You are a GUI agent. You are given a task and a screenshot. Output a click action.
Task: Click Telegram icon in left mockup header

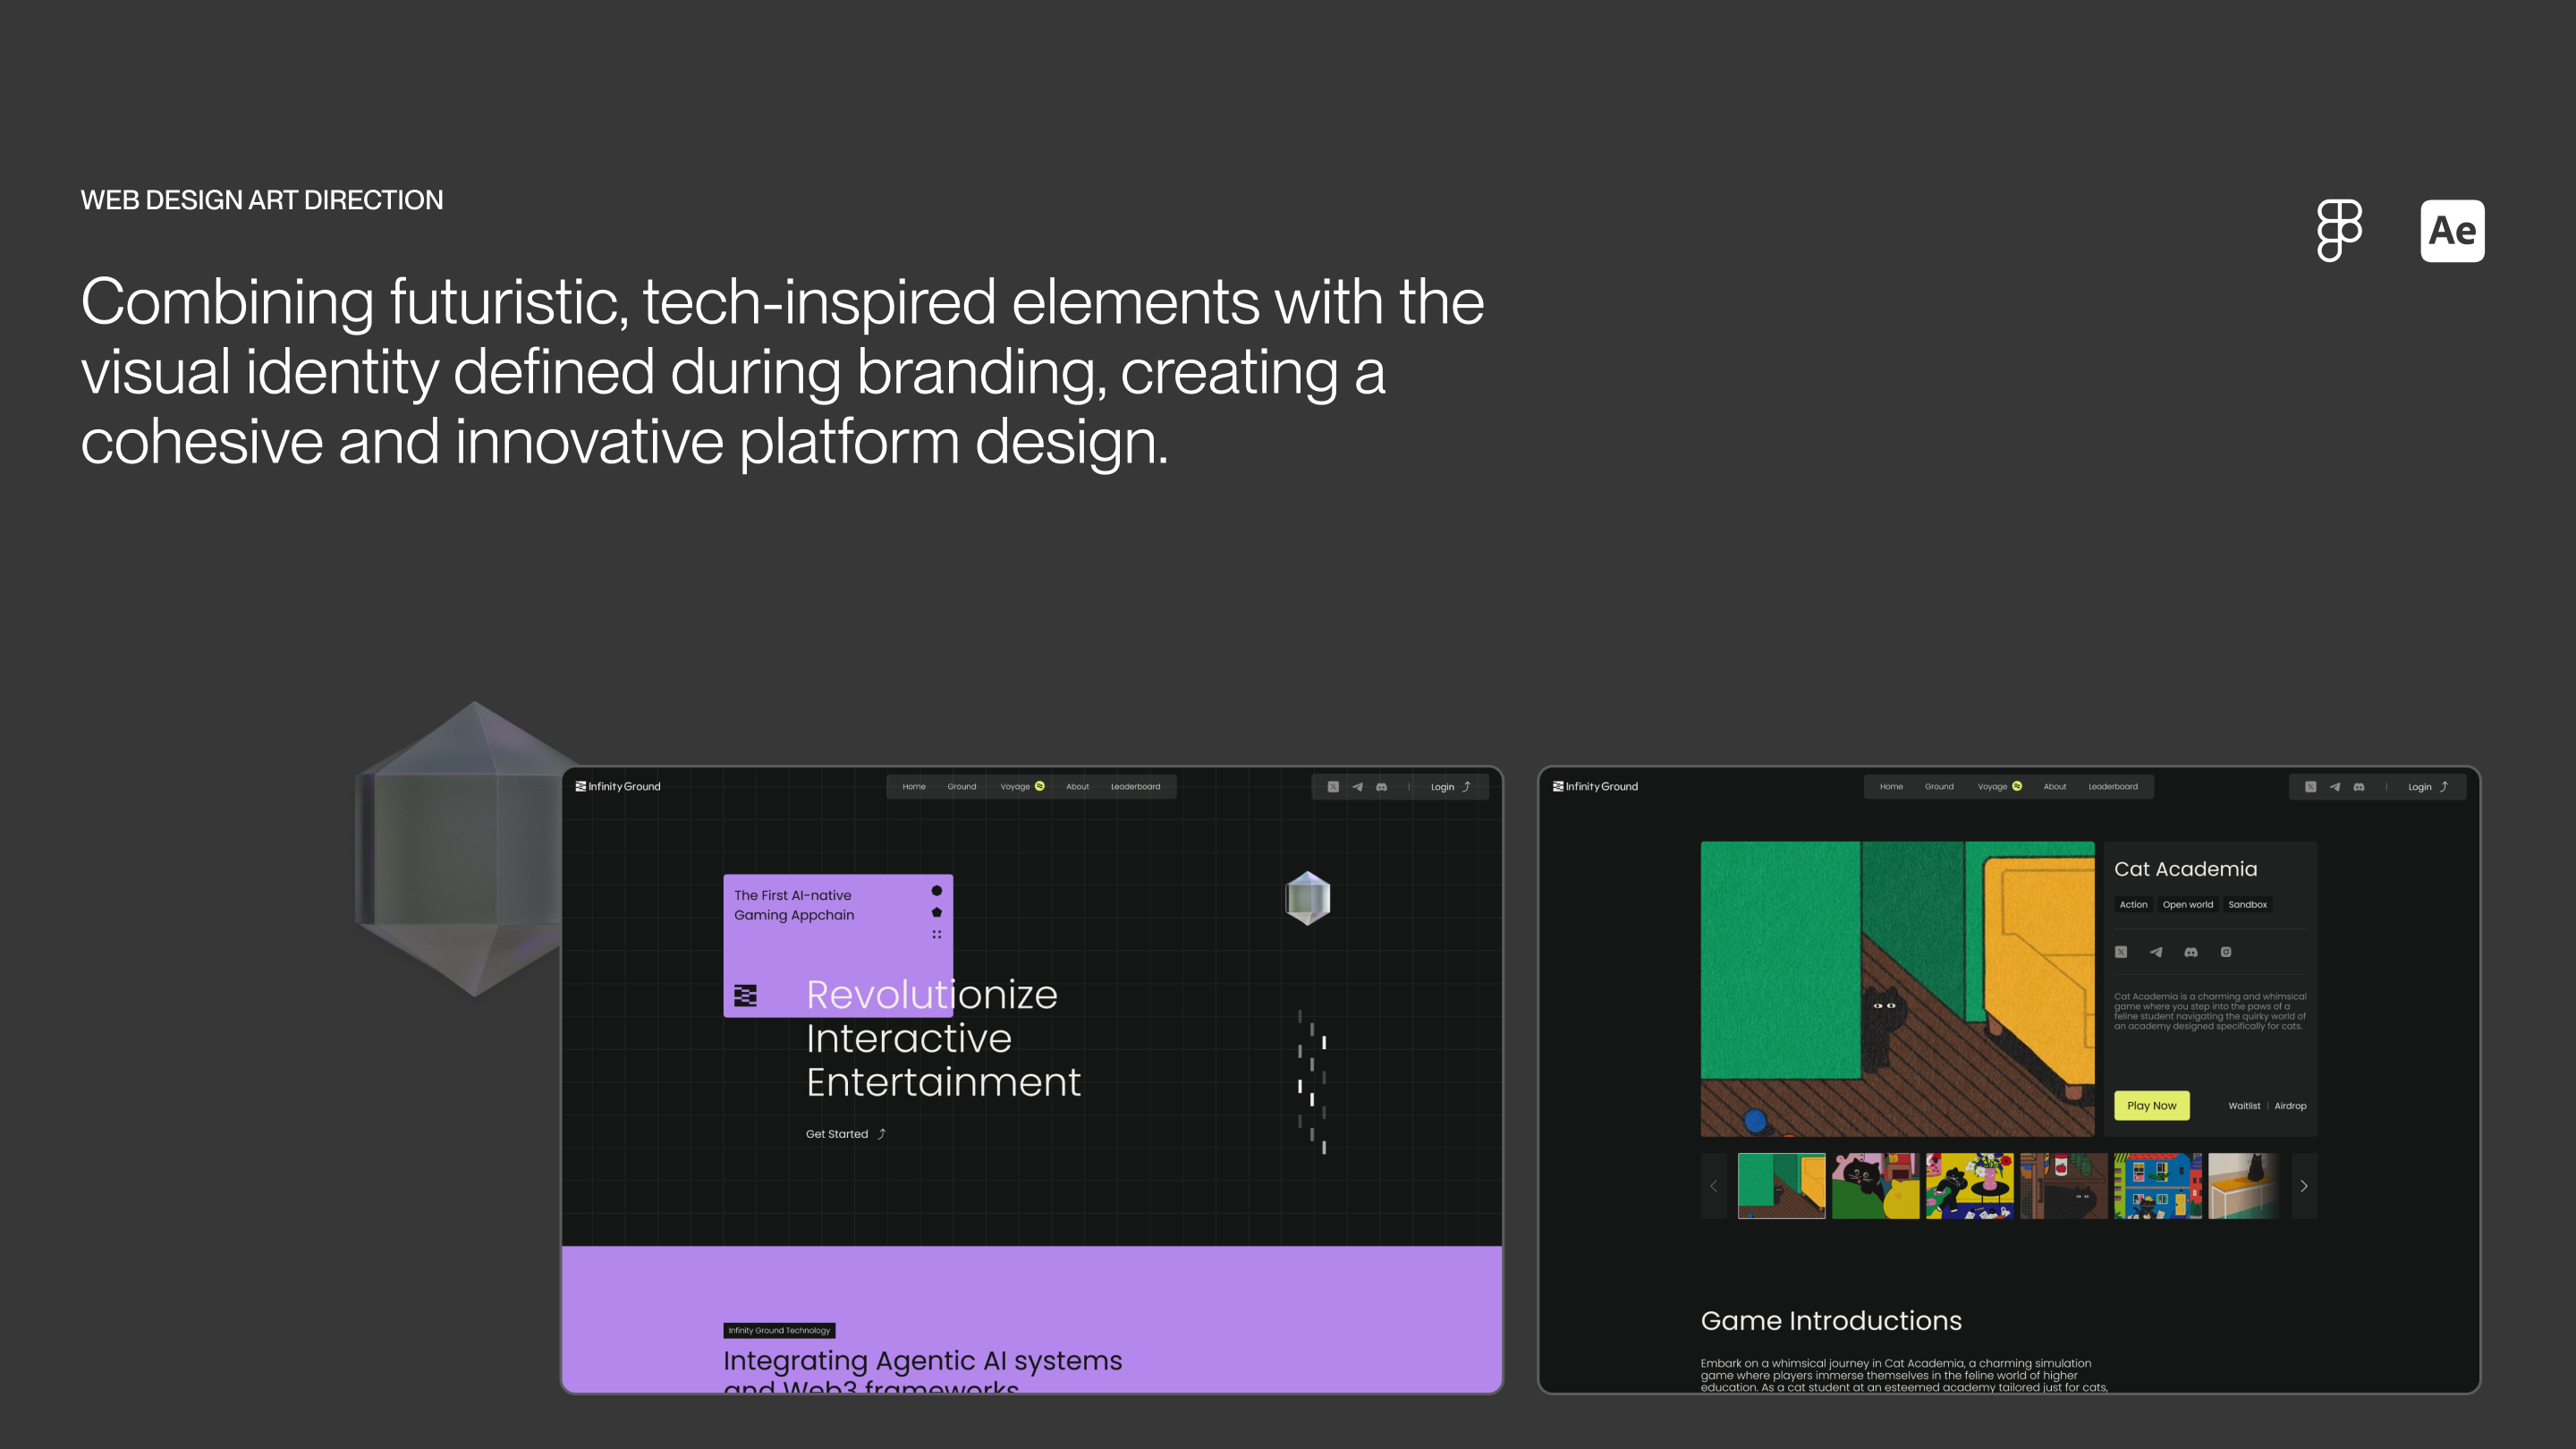point(1357,787)
